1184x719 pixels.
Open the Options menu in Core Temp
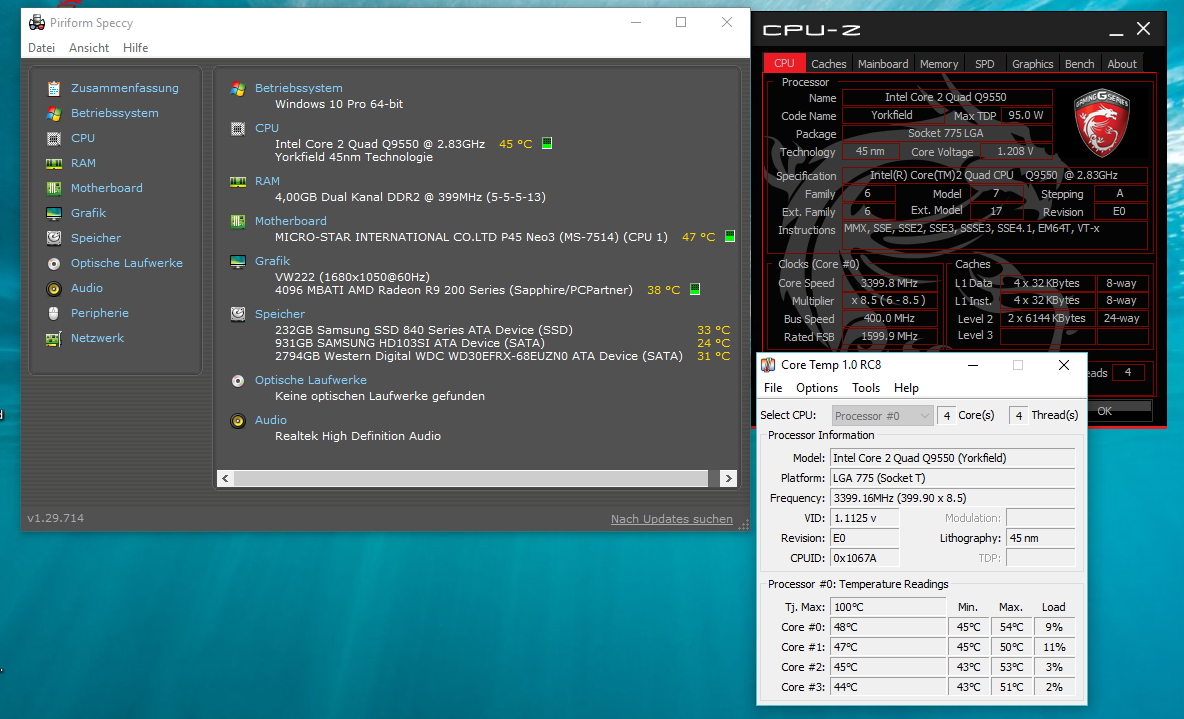(817, 387)
